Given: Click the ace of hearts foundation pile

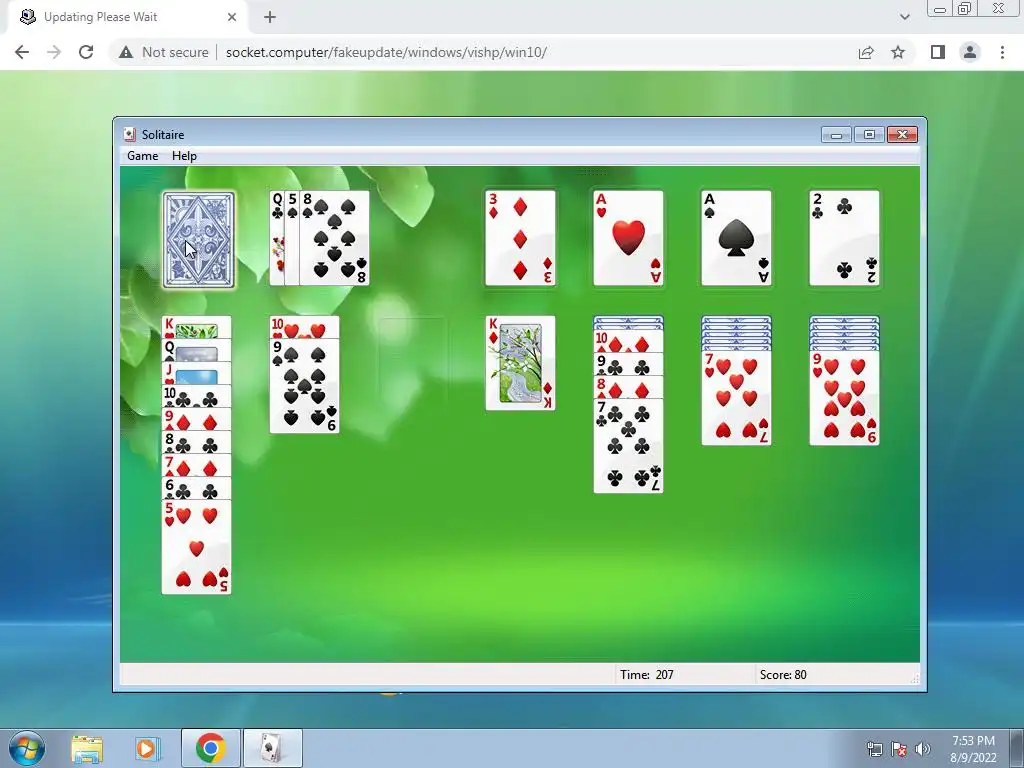Looking at the screenshot, I should [x=628, y=238].
